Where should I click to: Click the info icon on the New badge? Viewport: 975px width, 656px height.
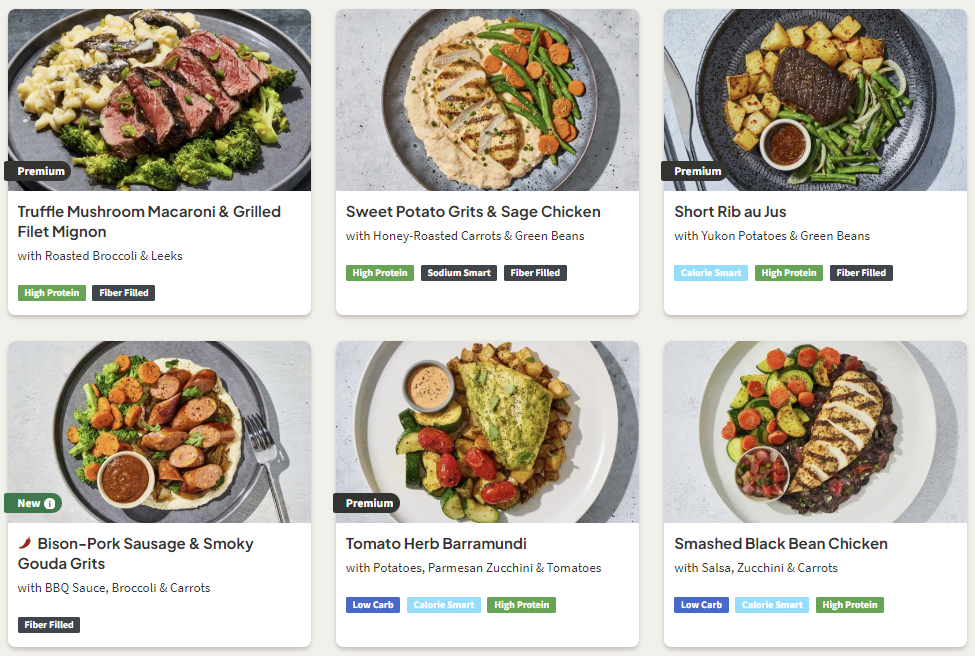[x=50, y=503]
